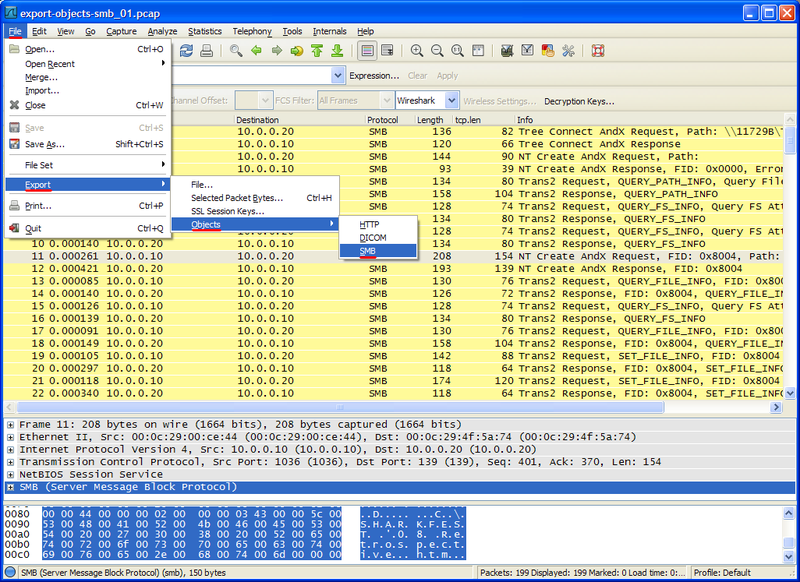Click the Go to packet icon
This screenshot has height=582, width=800.
pyautogui.click(x=296, y=50)
